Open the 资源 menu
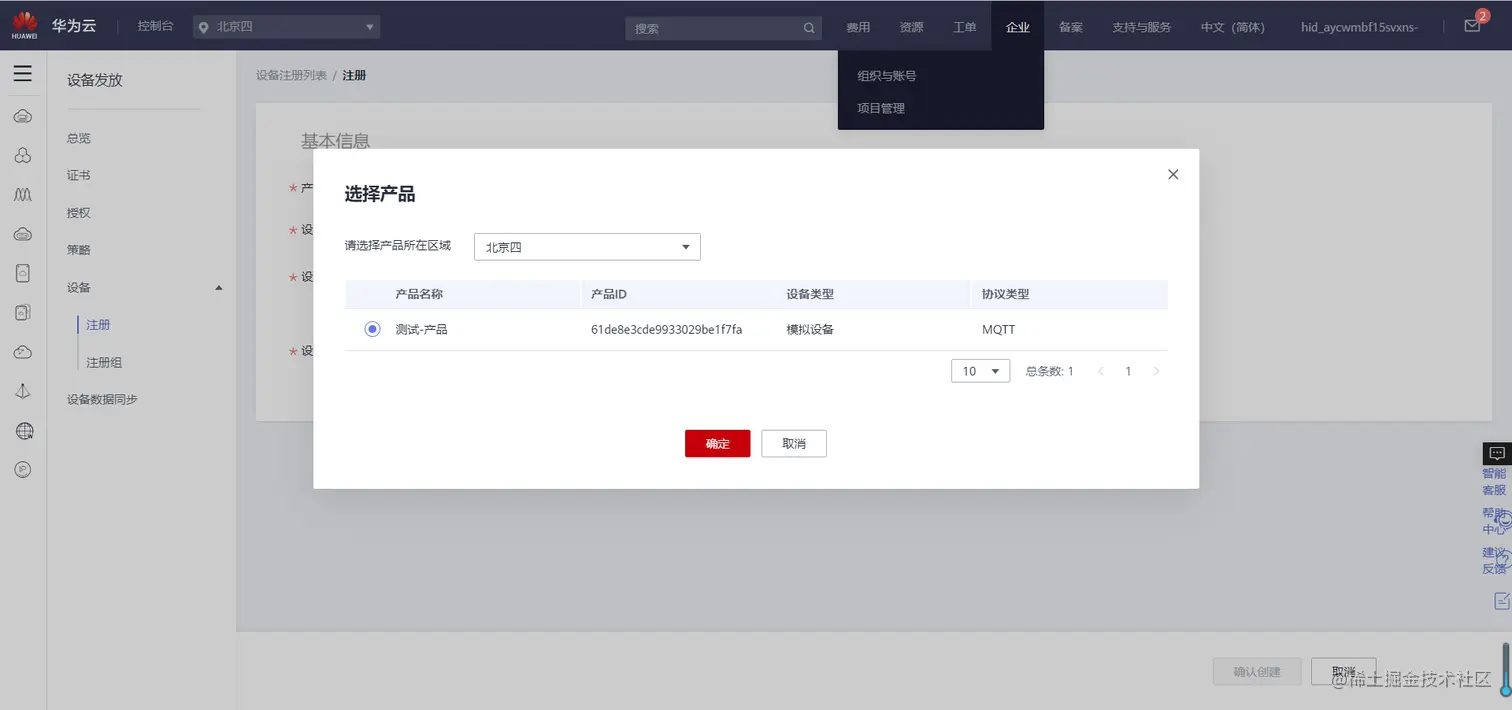This screenshot has width=1512, height=710. [911, 27]
